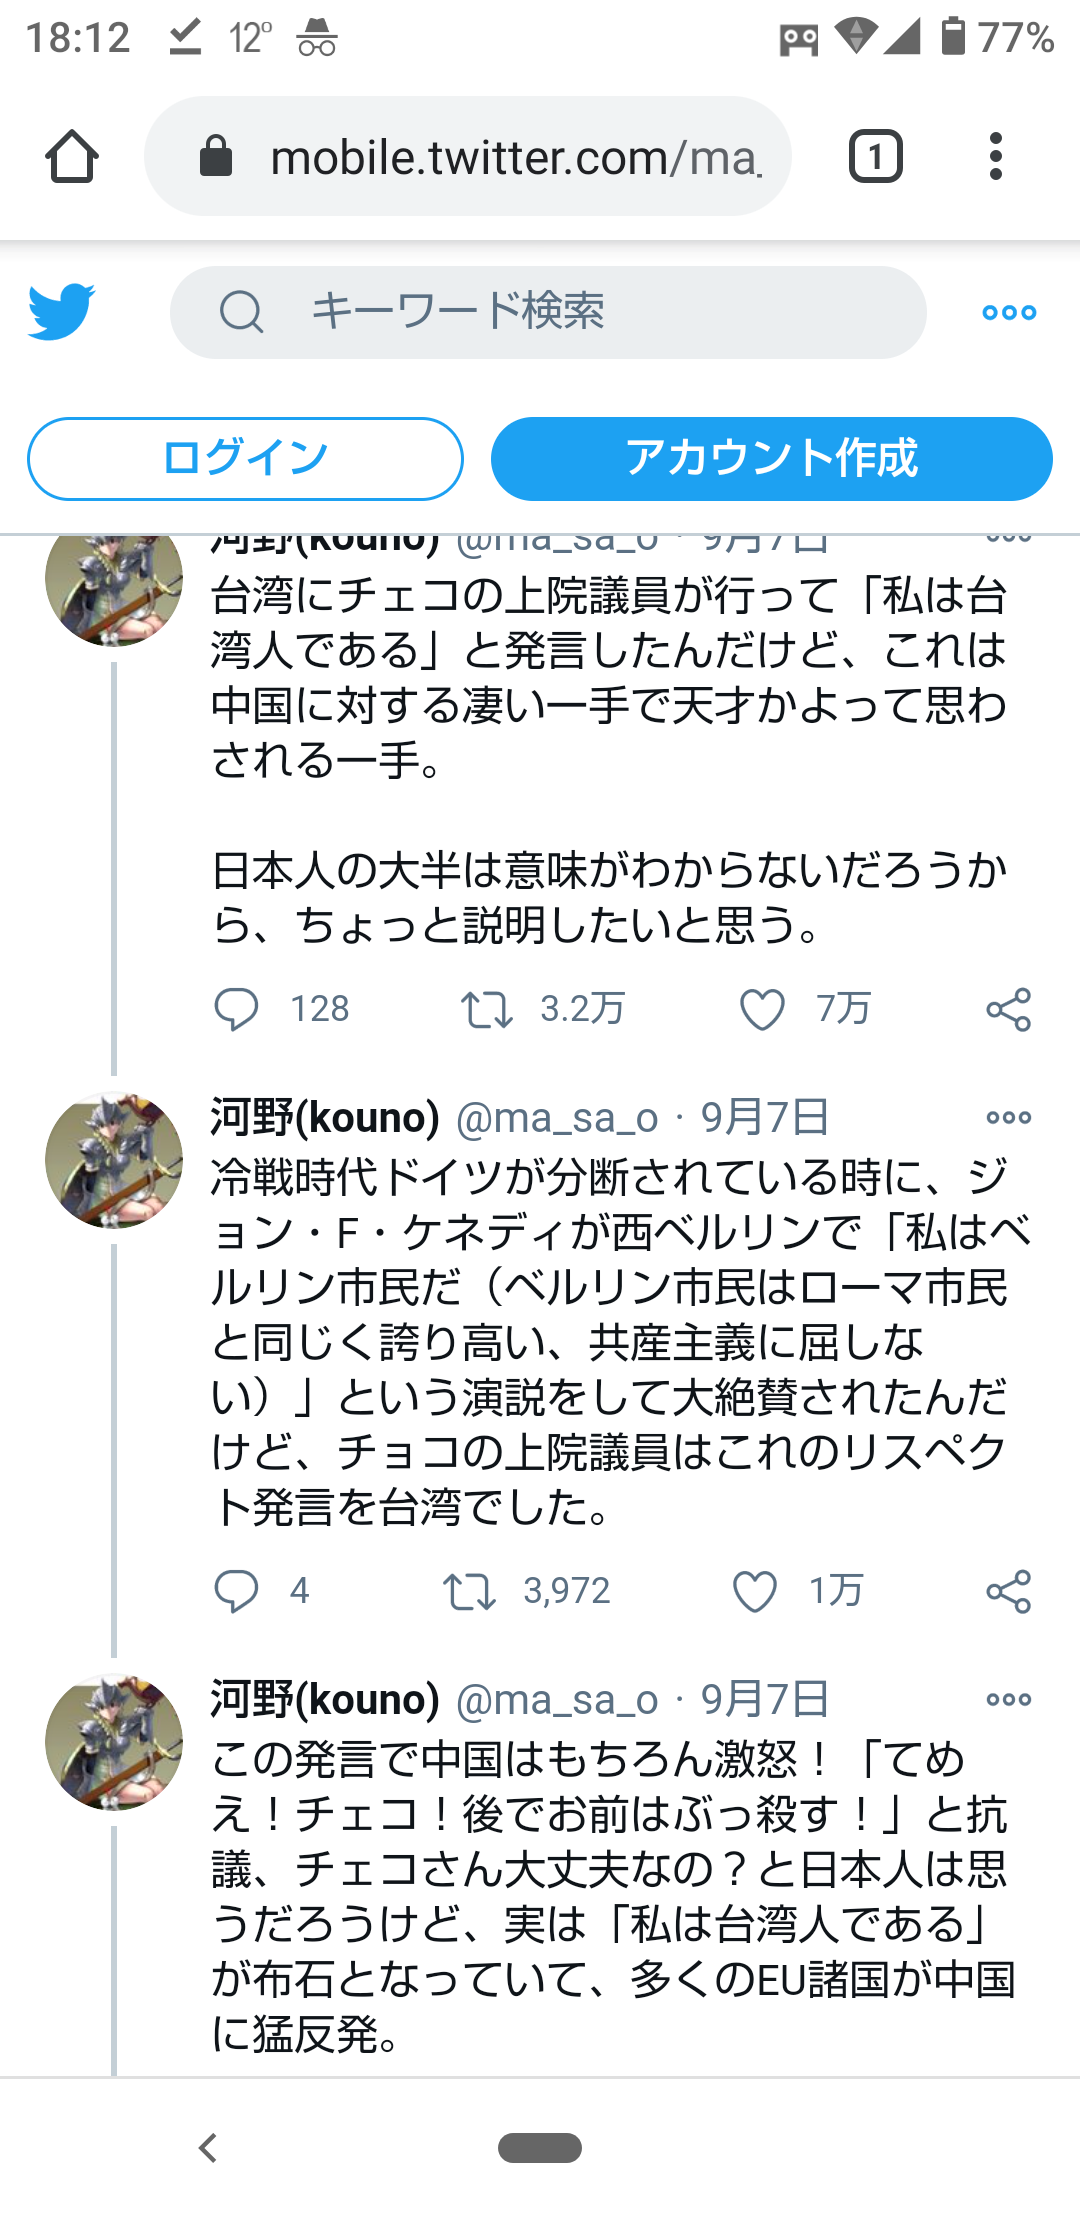Open the browser tab switcher
Viewport: 1080px width, 2220px height.
pos(875,157)
